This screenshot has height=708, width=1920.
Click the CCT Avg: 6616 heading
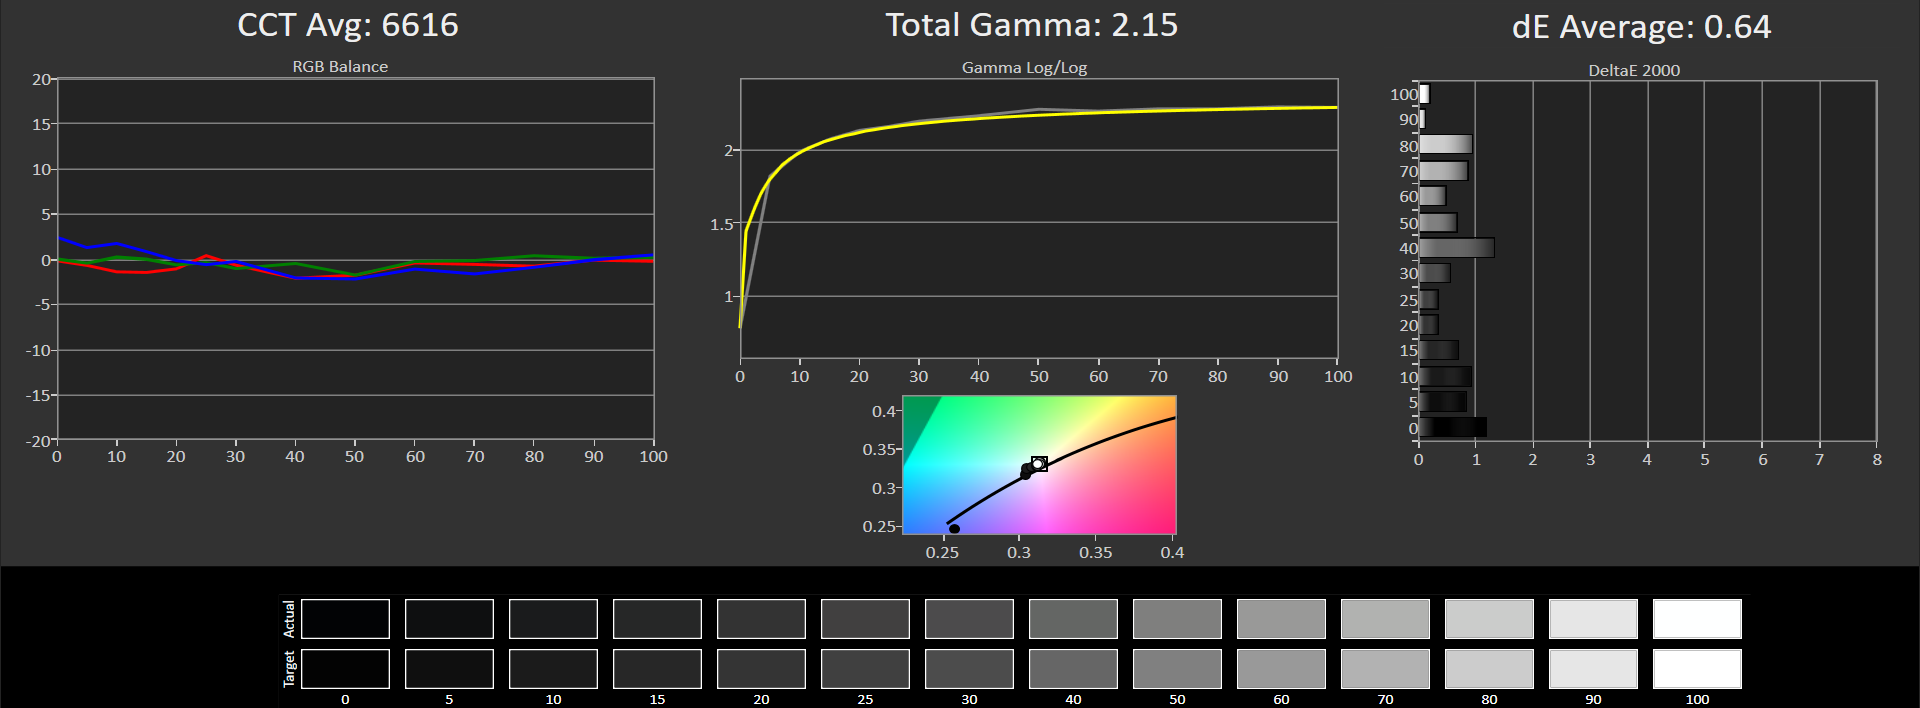(x=348, y=25)
